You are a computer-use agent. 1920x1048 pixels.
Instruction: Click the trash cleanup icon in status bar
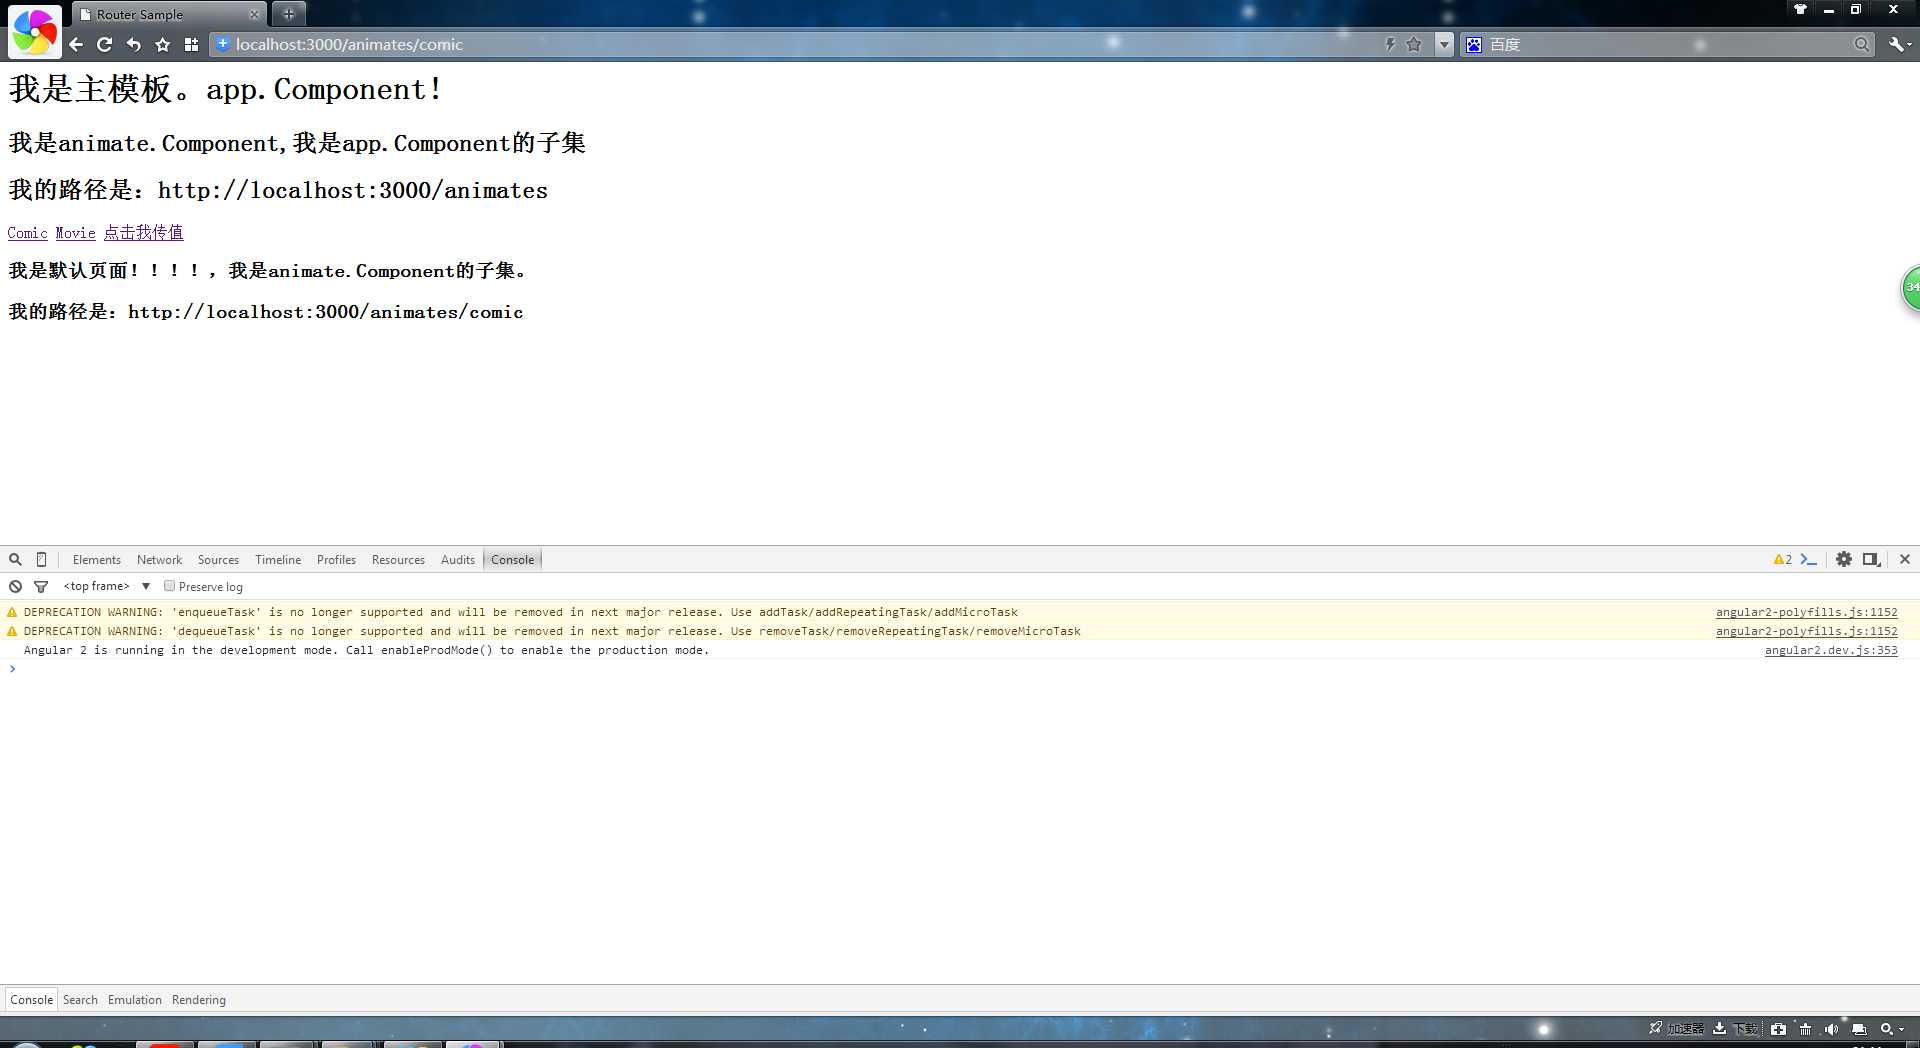[x=1805, y=1029]
